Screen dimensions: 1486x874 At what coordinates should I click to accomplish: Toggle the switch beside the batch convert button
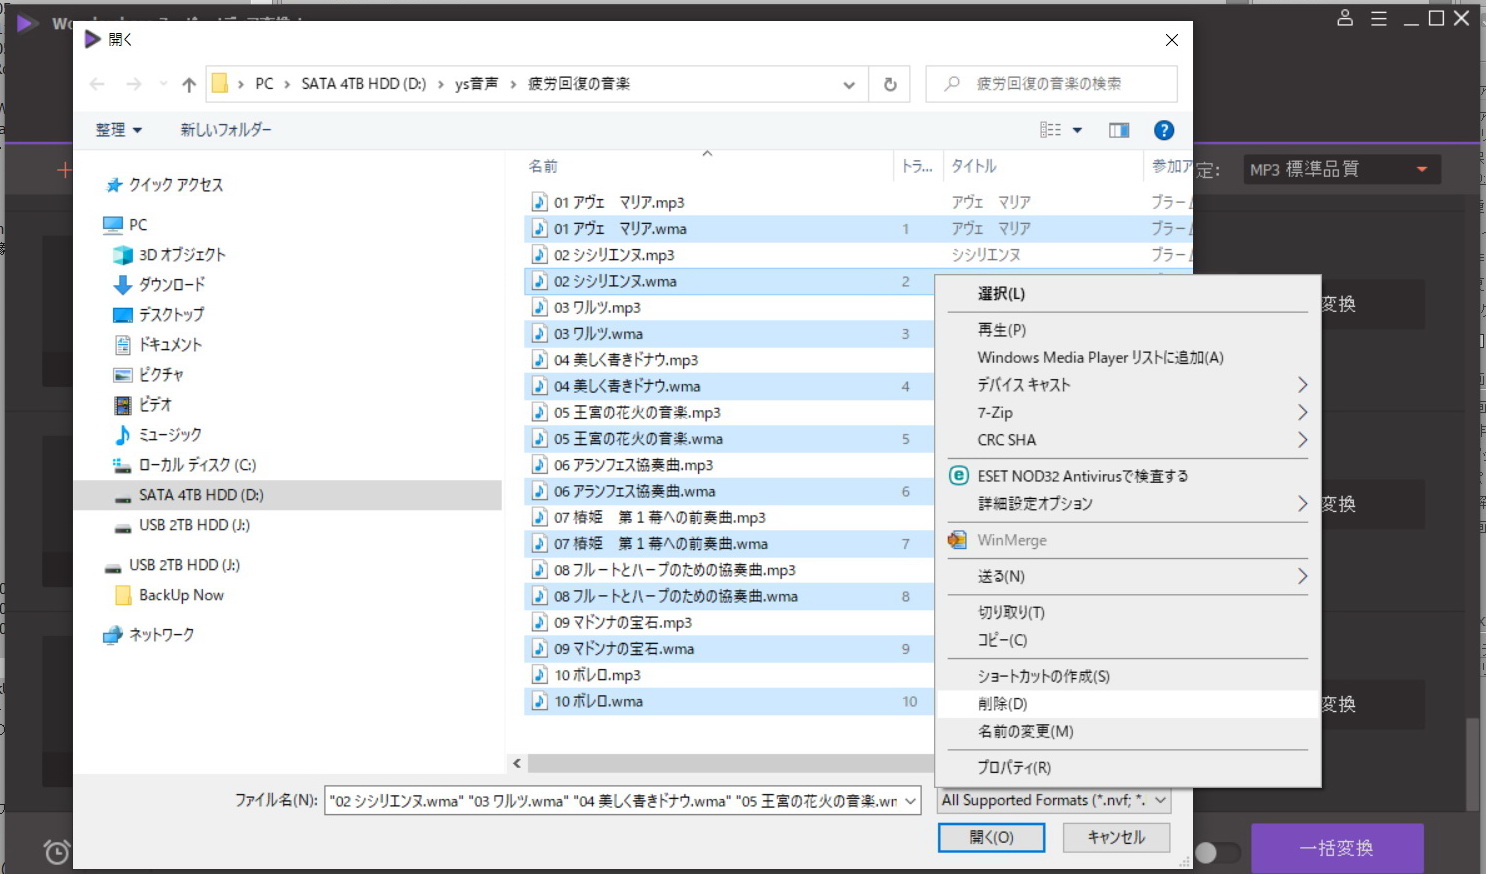(x=1216, y=852)
